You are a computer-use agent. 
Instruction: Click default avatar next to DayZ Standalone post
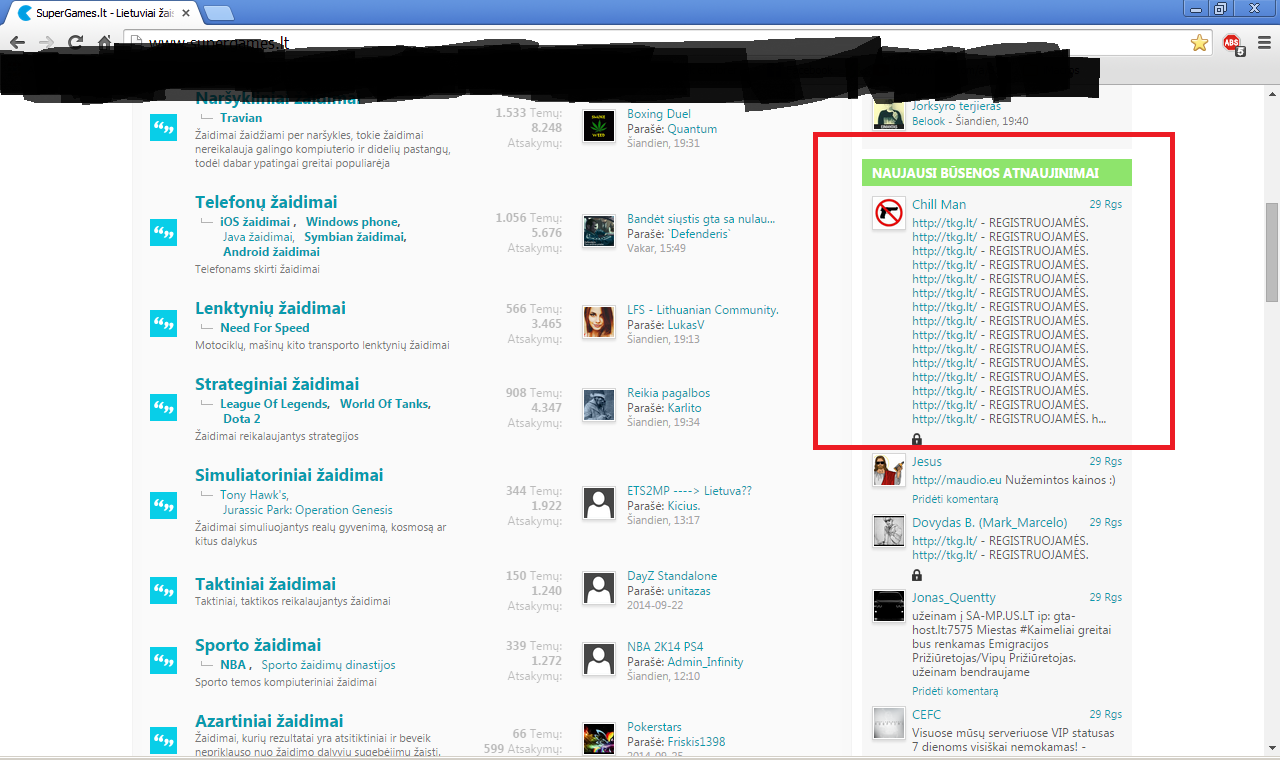[x=599, y=587]
